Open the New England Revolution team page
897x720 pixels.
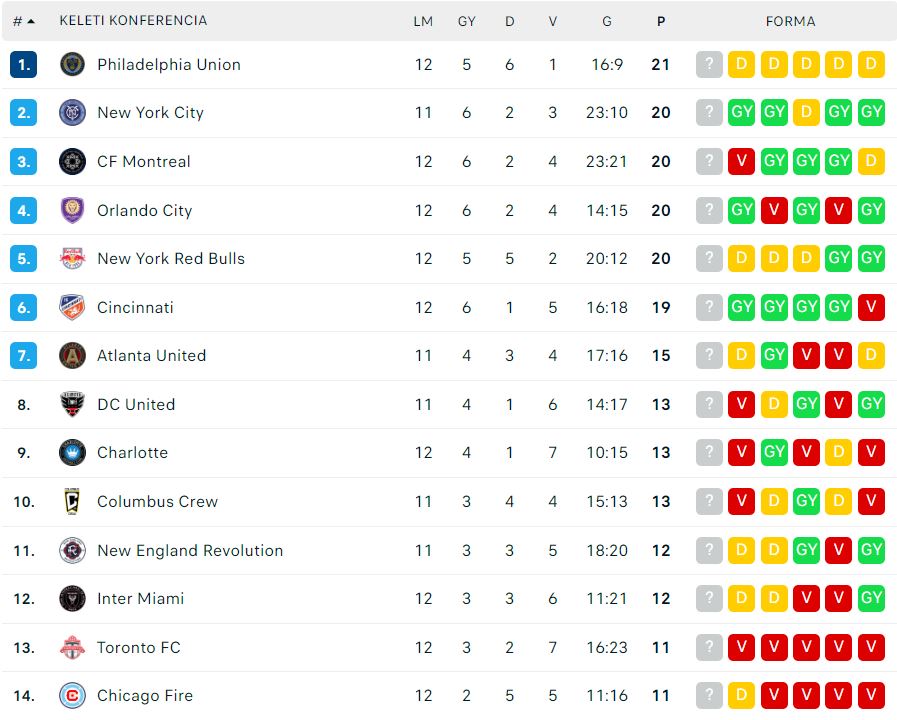point(190,550)
